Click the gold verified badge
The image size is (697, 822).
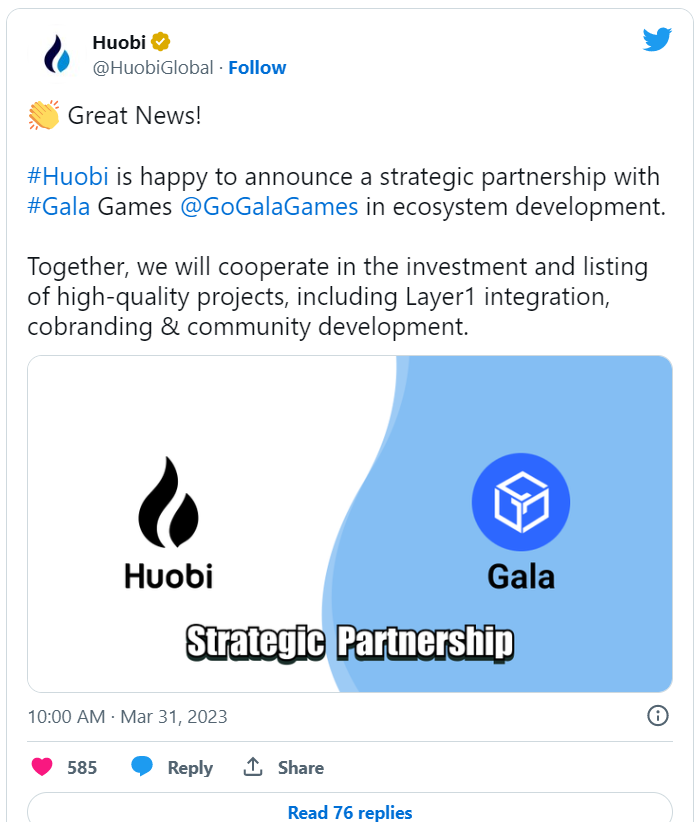pyautogui.click(x=160, y=42)
